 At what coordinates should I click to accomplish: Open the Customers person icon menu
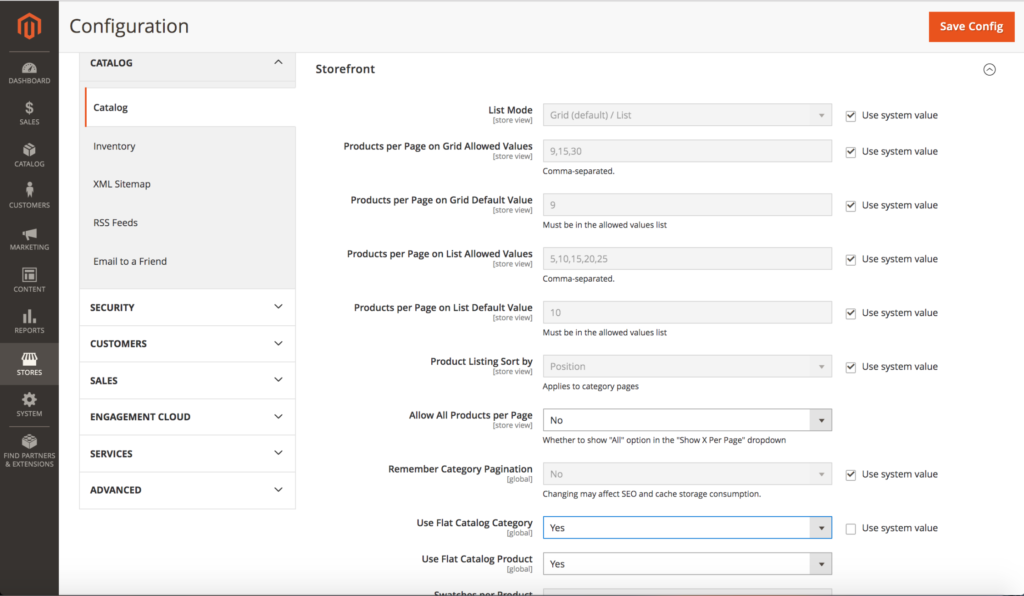(29, 196)
